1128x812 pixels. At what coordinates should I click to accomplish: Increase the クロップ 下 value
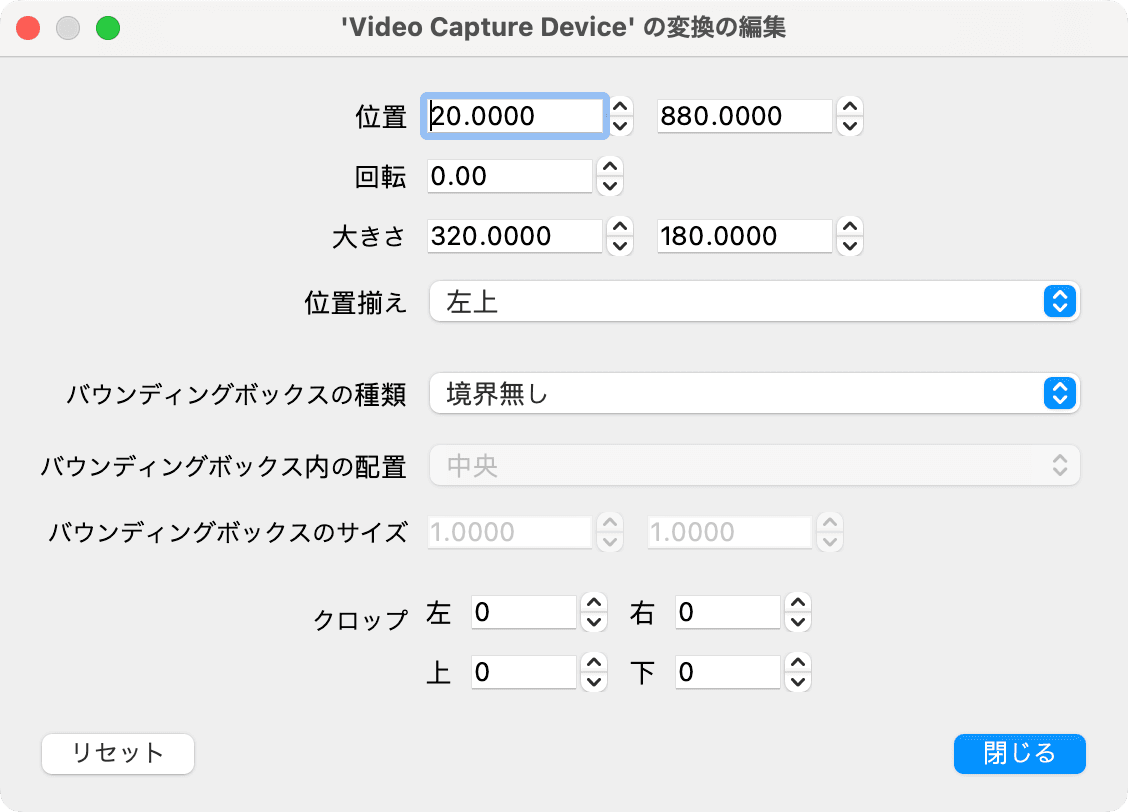point(798,662)
